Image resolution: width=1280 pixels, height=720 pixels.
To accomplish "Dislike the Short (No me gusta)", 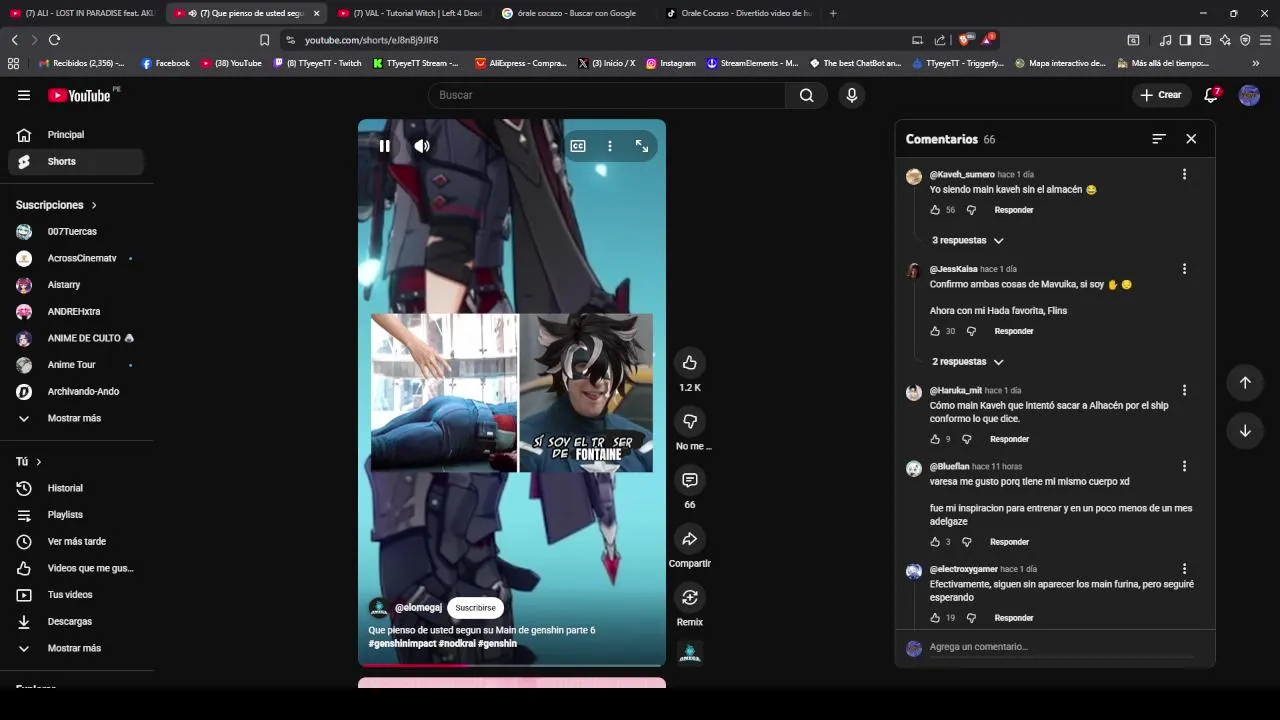I will tap(689, 421).
